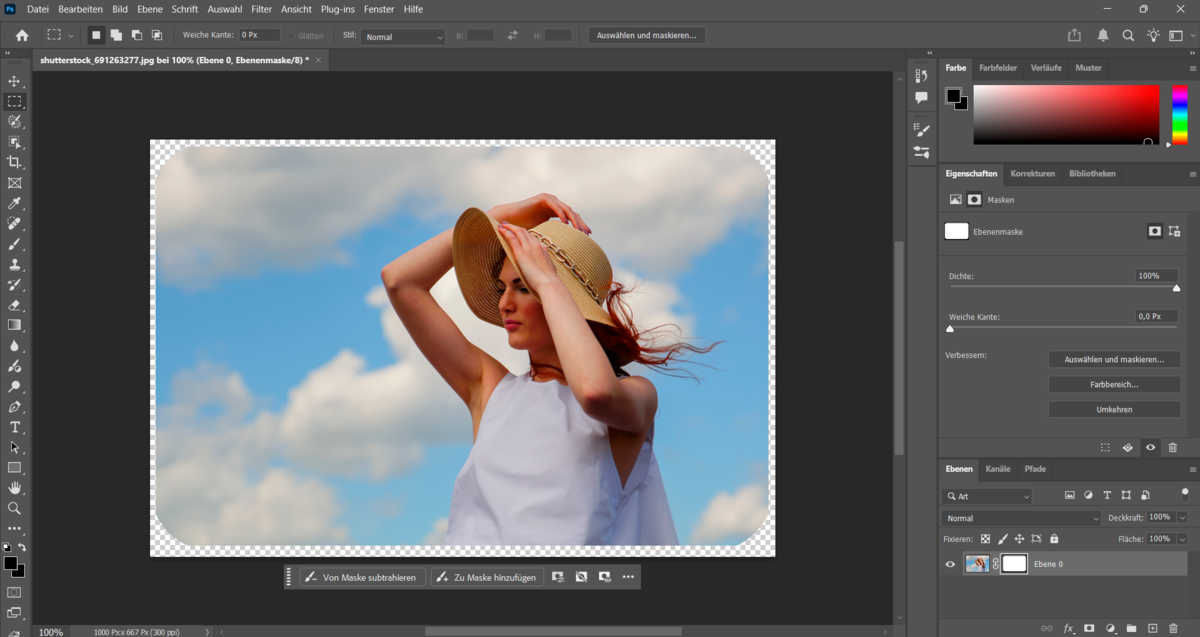
Task: Hide the Ebene 0 layer
Action: coord(950,564)
